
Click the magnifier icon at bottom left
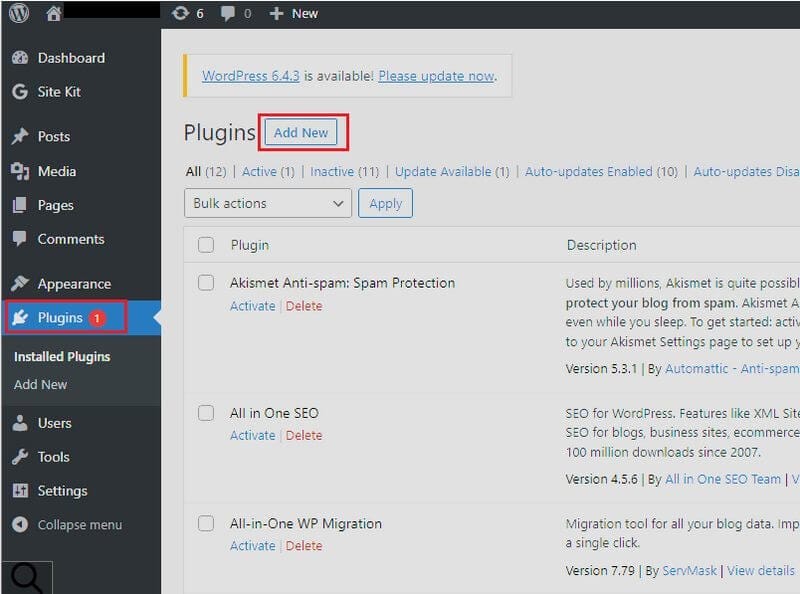click(27, 578)
